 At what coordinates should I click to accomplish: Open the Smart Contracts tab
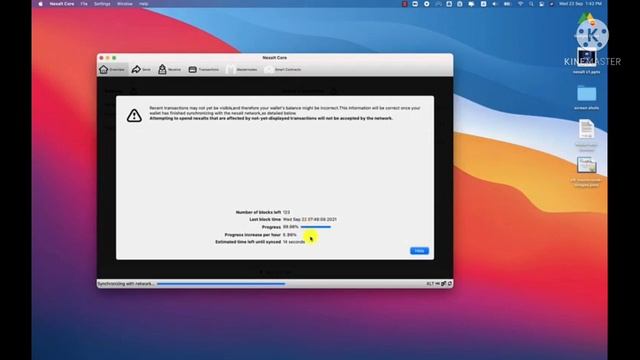[283, 69]
